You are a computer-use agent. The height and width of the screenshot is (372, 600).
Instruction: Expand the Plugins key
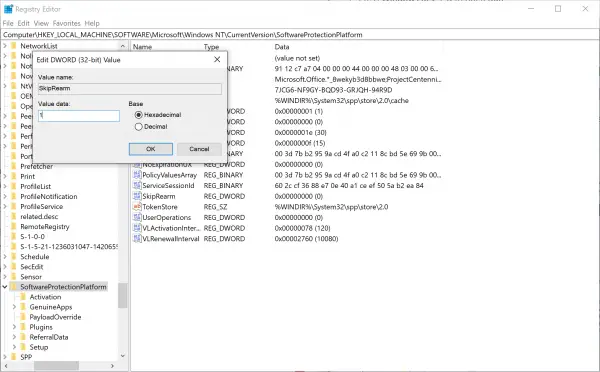tap(14, 327)
